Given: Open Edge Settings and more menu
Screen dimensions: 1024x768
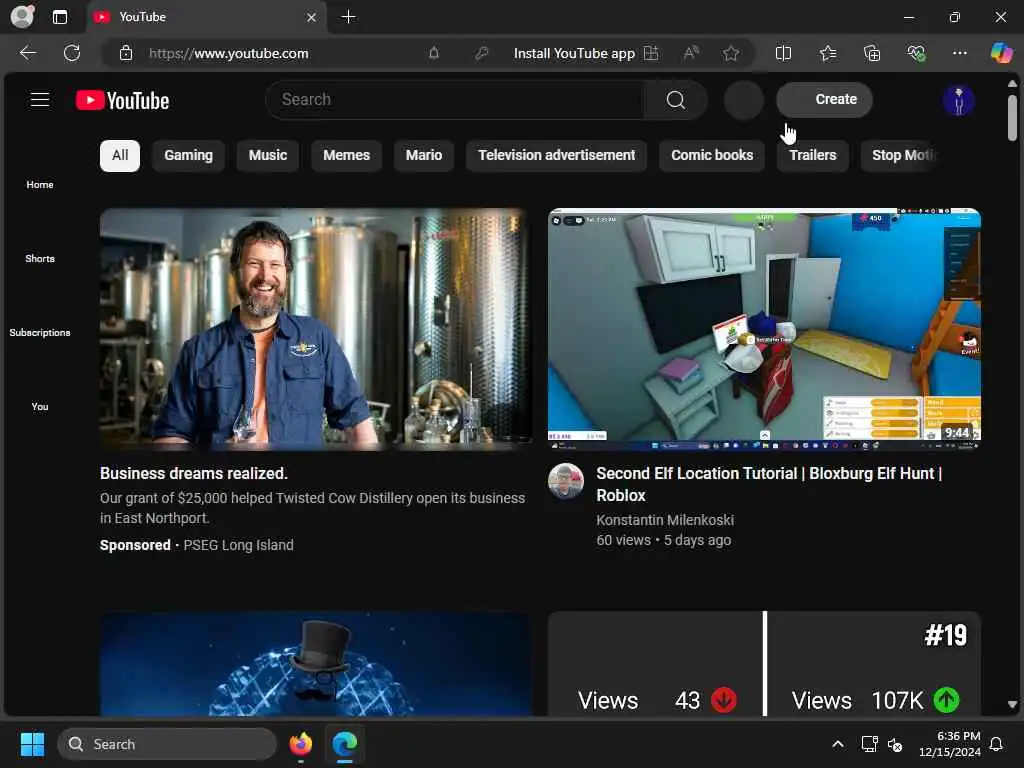Looking at the screenshot, I should point(959,54).
